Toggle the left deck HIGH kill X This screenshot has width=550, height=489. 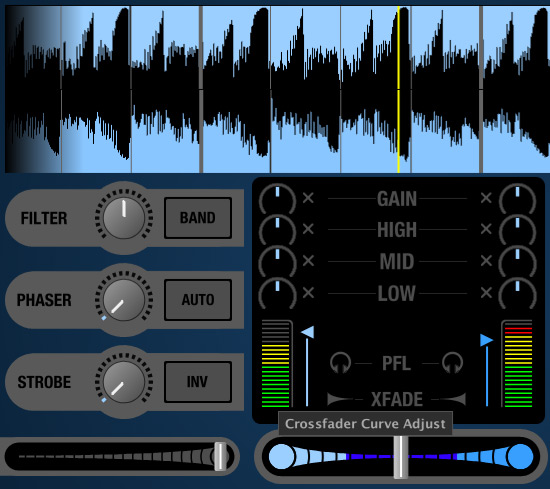(308, 229)
